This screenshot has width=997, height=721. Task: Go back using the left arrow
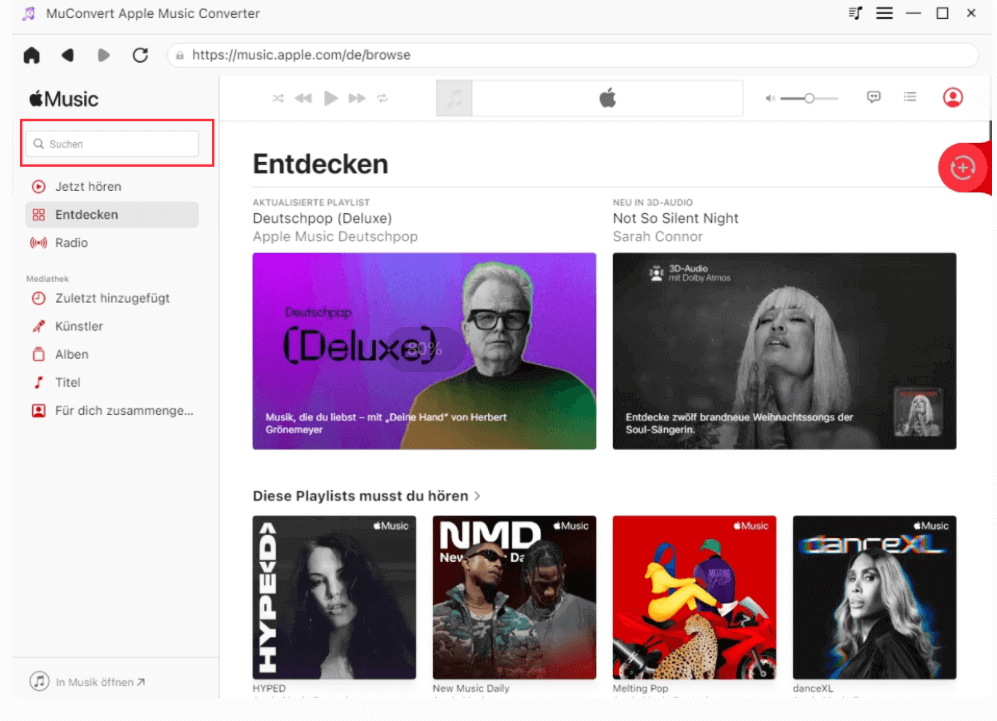tap(68, 55)
